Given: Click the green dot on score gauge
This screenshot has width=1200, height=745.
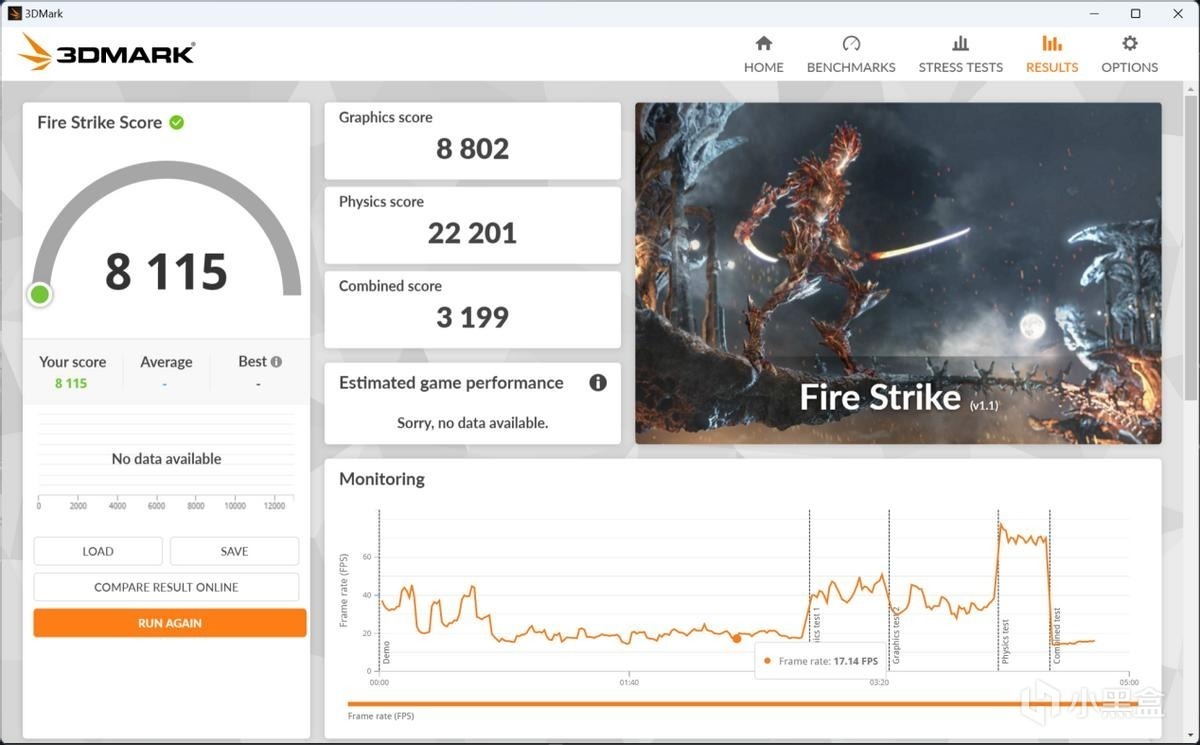Looking at the screenshot, I should [40, 294].
